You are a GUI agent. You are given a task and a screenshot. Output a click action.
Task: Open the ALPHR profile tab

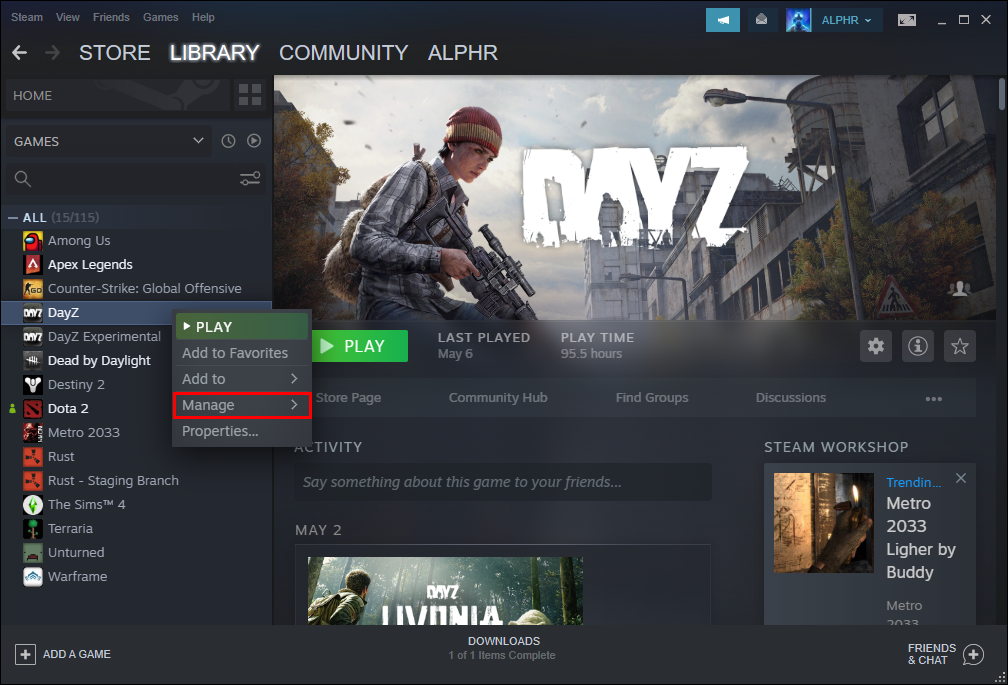point(463,53)
